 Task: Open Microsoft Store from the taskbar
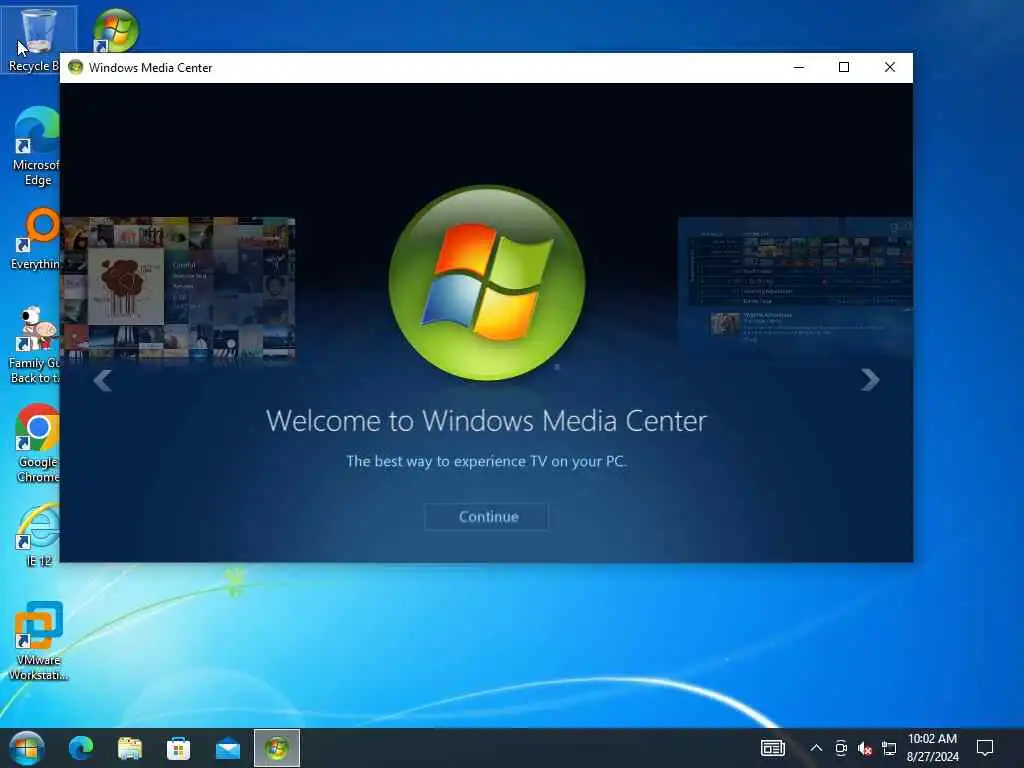click(x=178, y=748)
